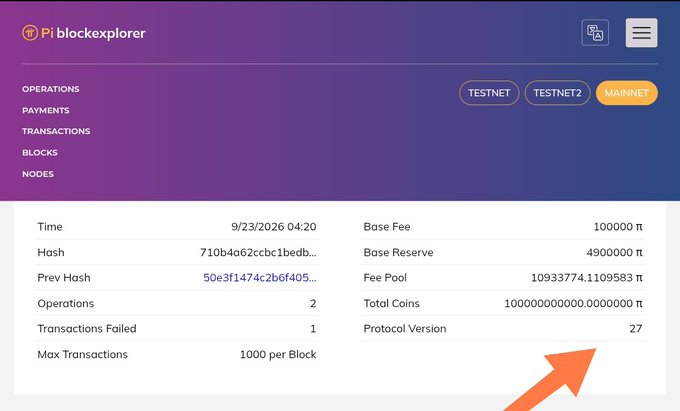
Task: Click the Protocol Version value 27
Action: point(636,329)
